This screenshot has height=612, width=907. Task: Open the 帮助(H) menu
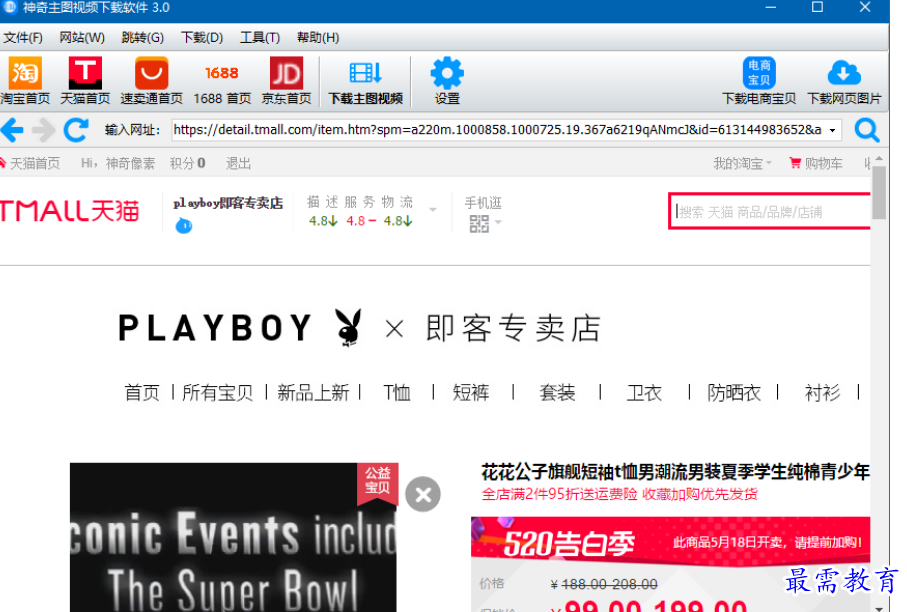tap(318, 38)
